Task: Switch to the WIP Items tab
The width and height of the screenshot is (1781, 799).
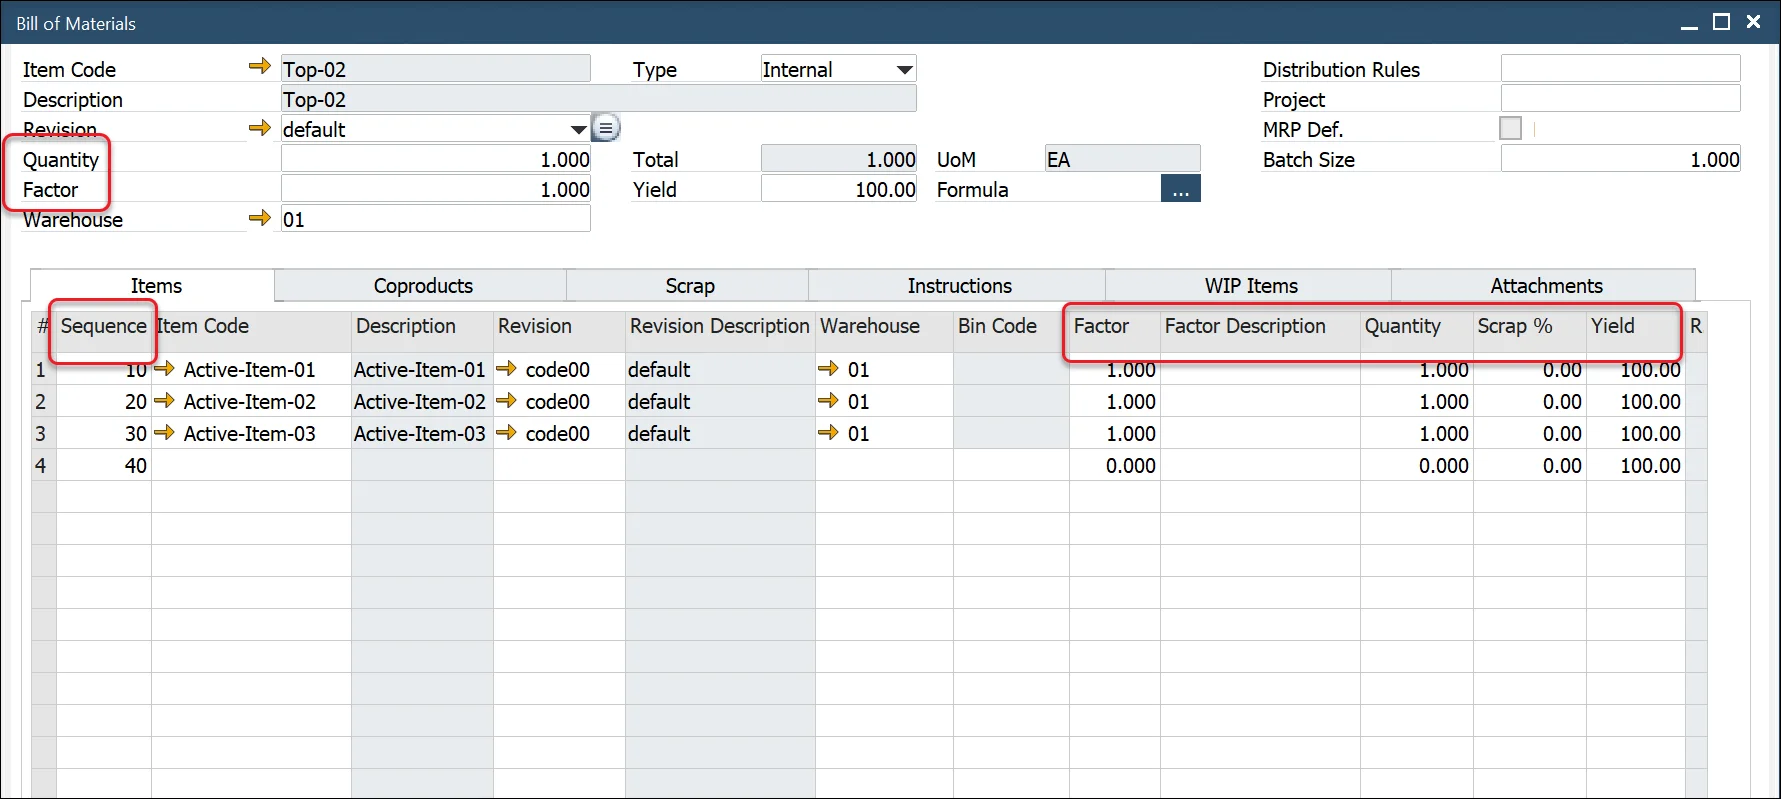Action: click(1250, 286)
